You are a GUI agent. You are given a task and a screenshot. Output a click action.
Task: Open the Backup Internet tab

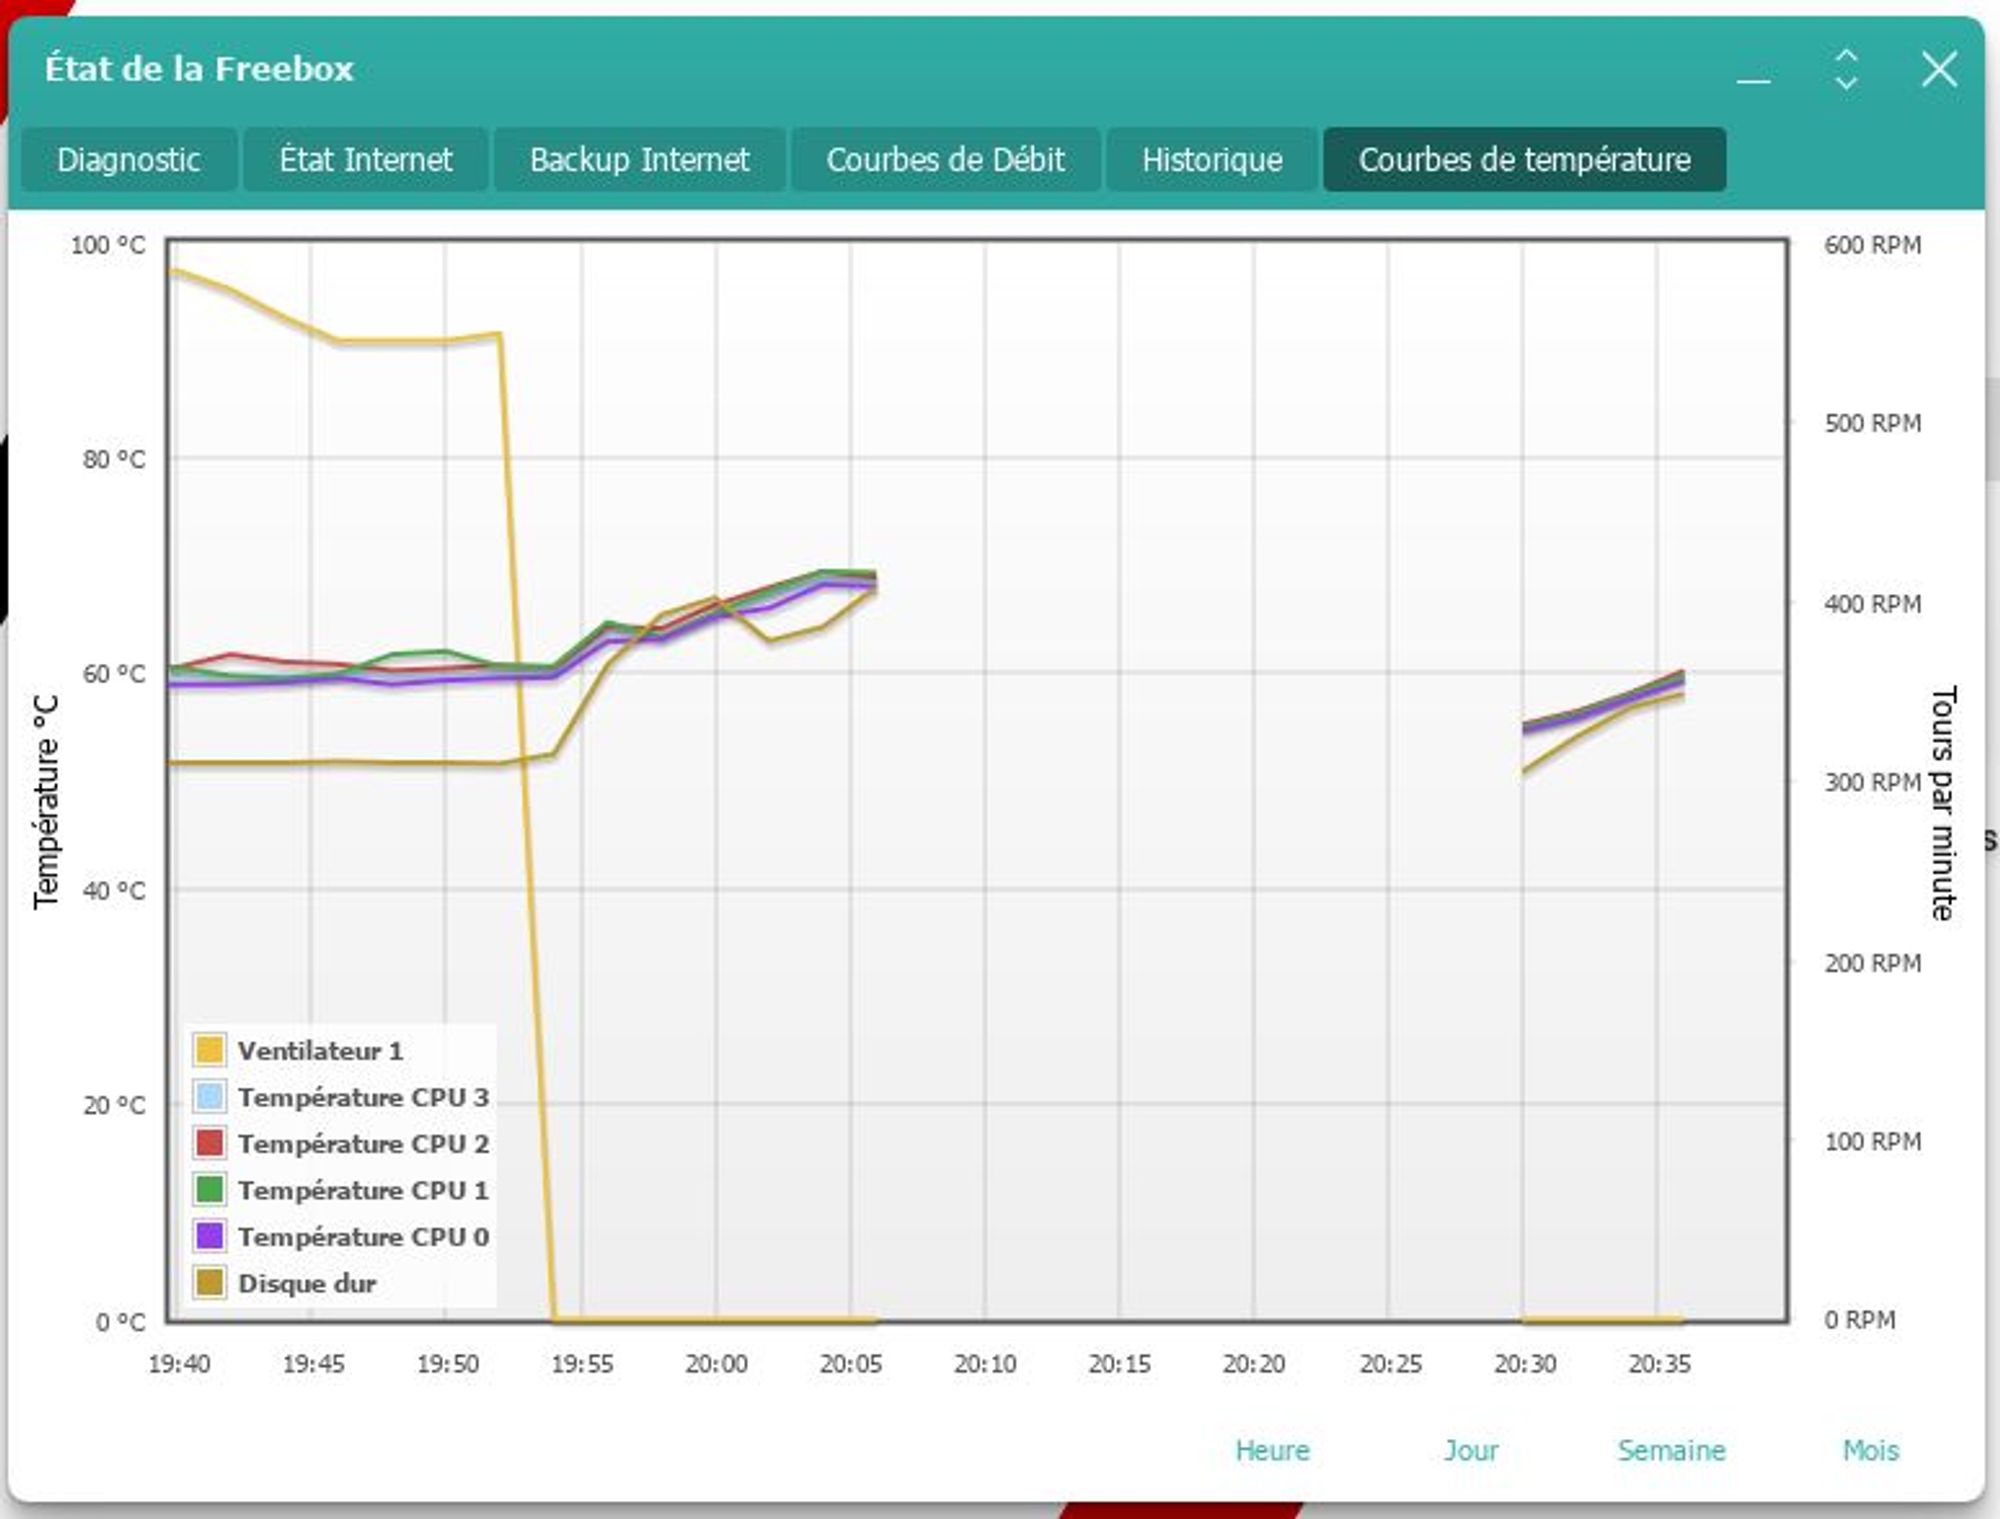click(639, 159)
